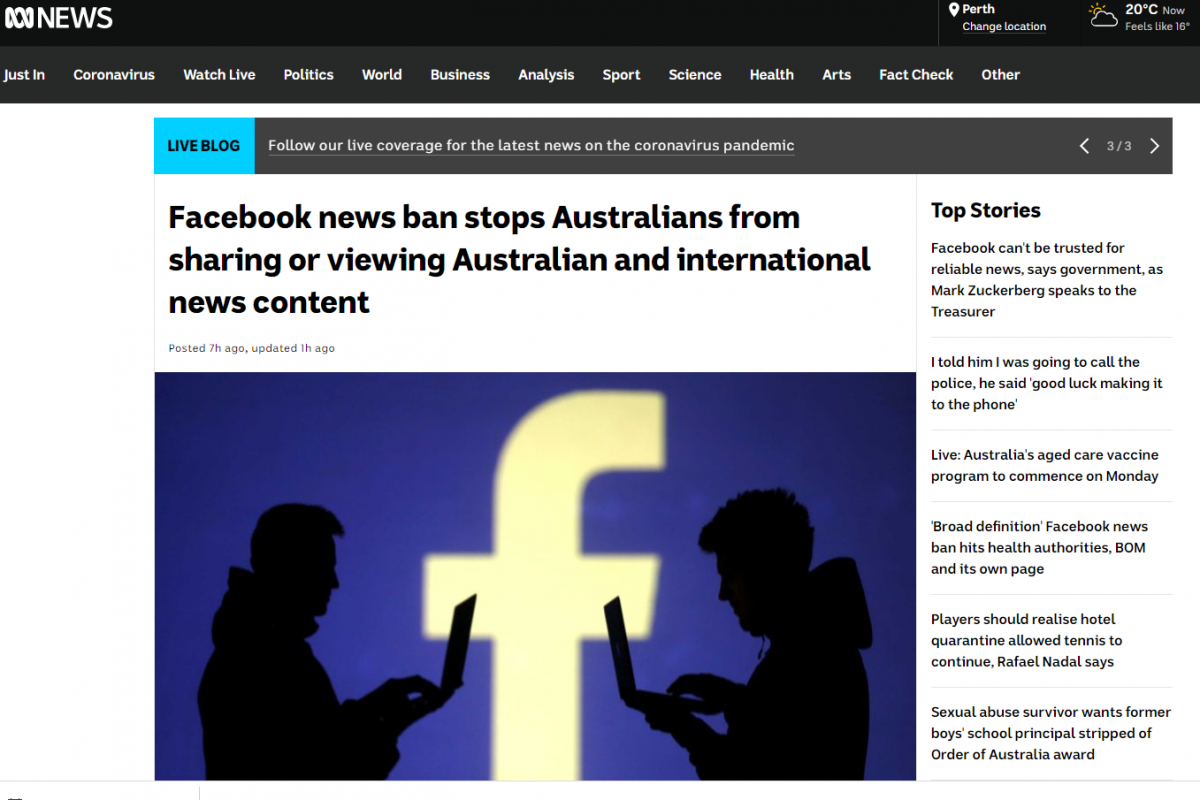Follow the live coronavirus coverage link
This screenshot has height=800, width=1200.
coord(531,146)
